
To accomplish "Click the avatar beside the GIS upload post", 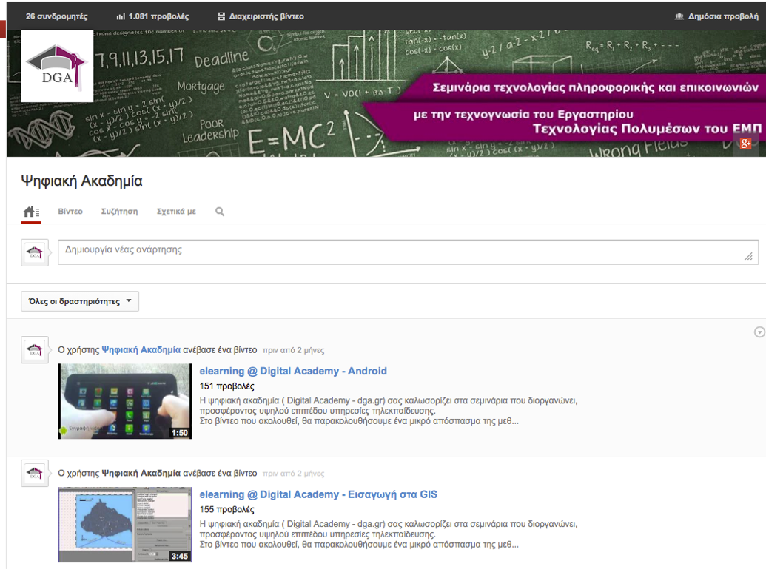I will pyautogui.click(x=34, y=473).
